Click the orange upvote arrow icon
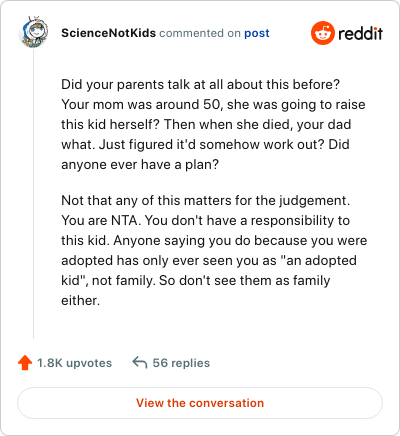 pyautogui.click(x=25, y=363)
